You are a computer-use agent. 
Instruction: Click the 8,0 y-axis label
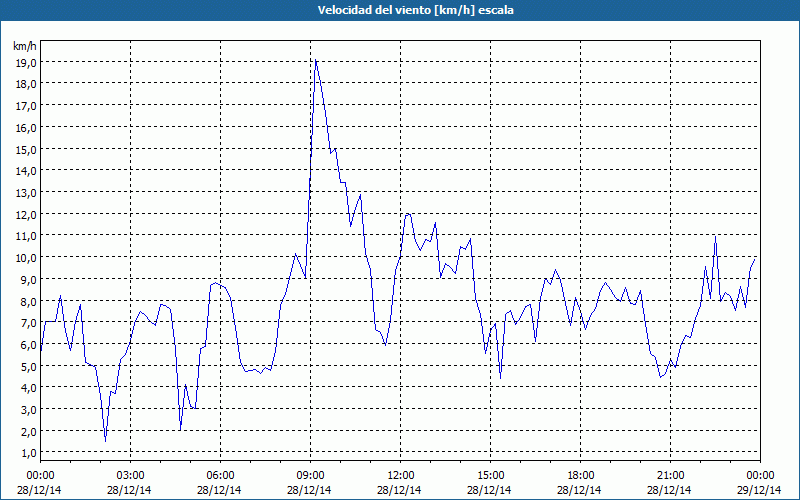click(x=29, y=301)
